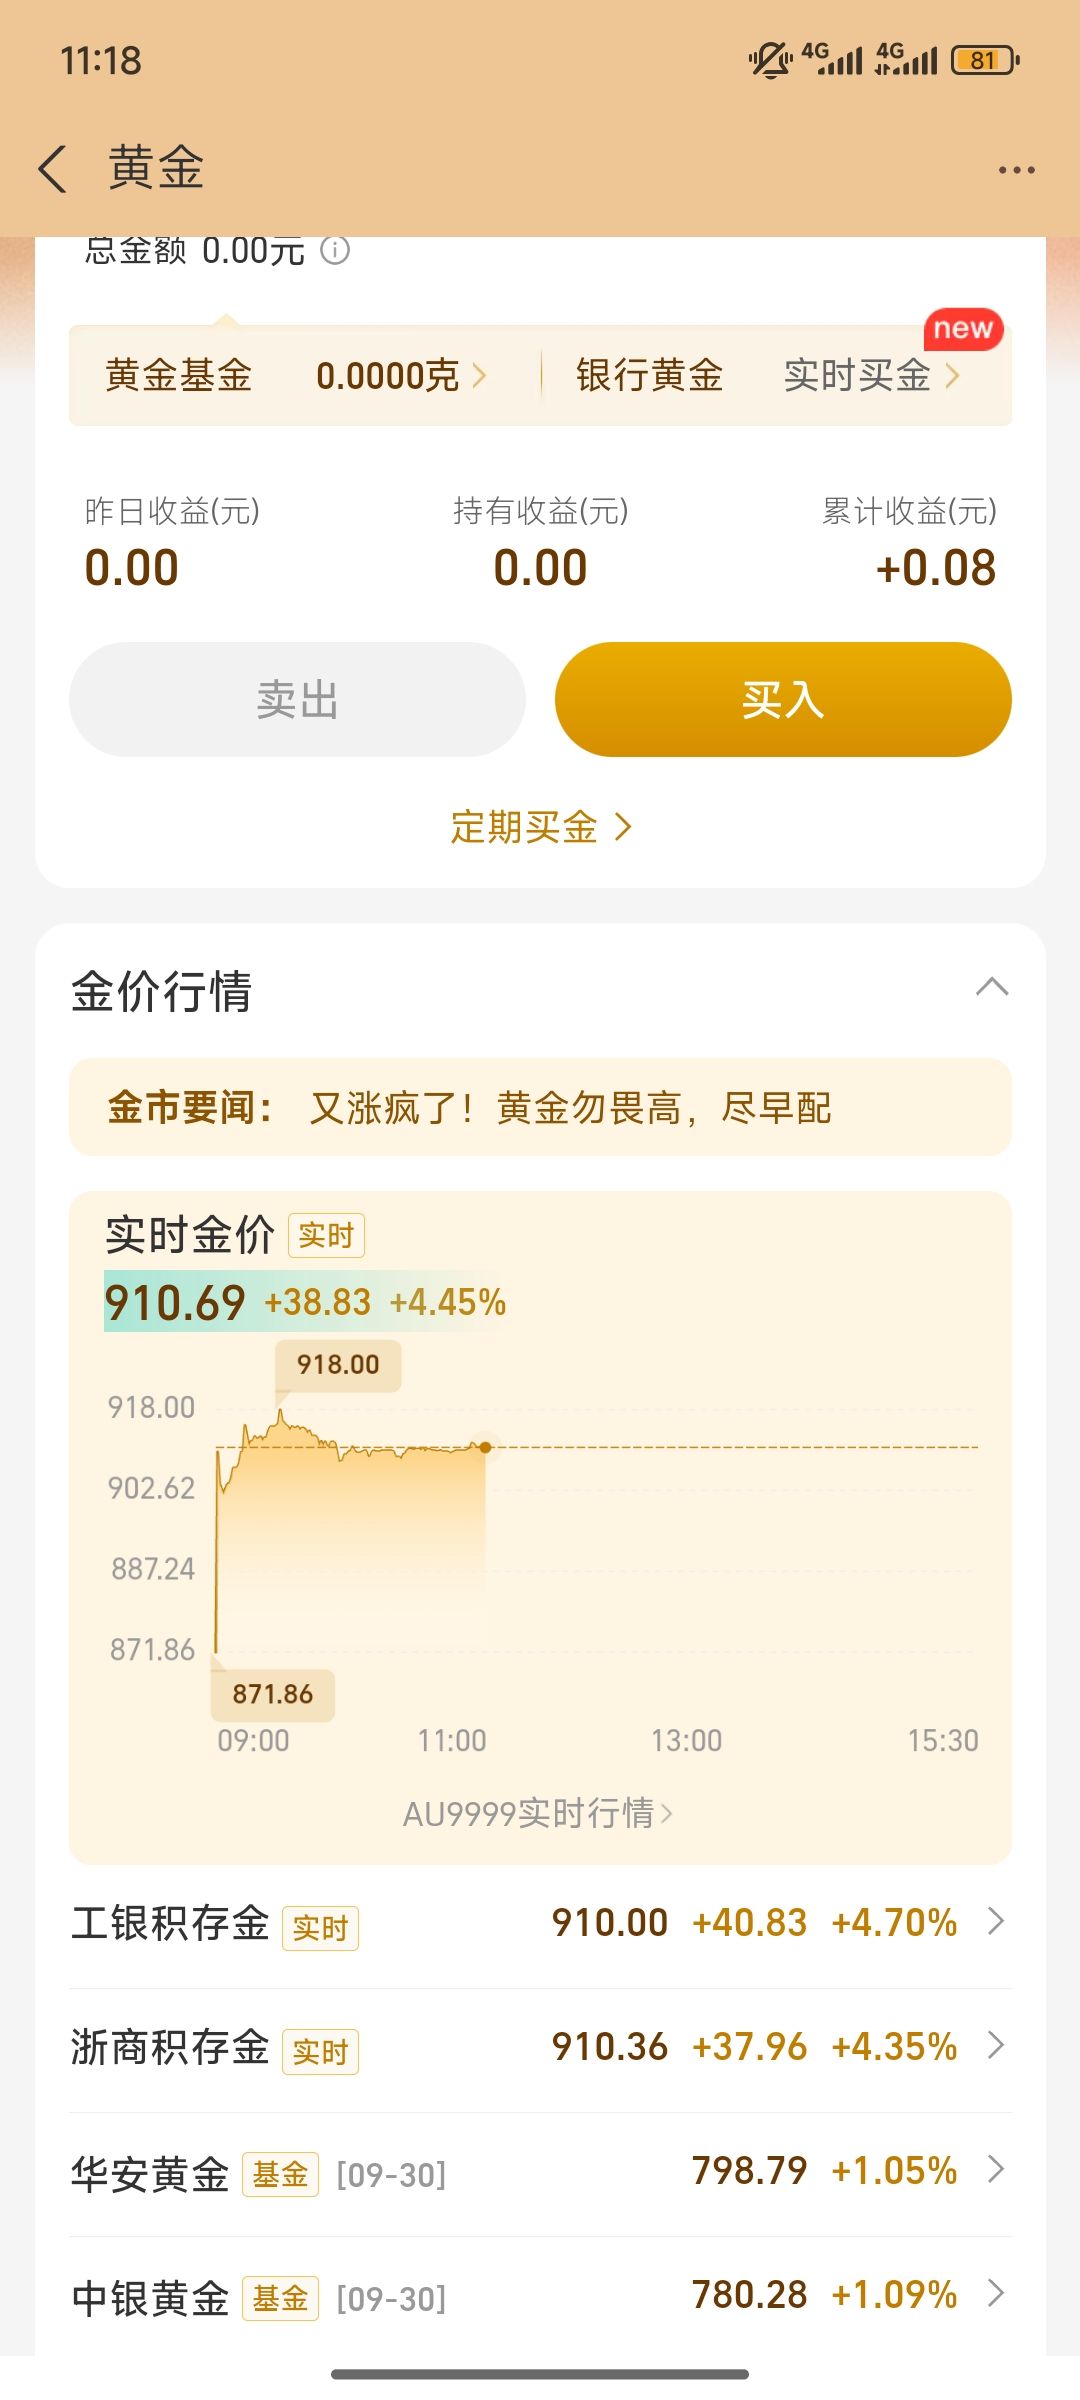Open AU9999实时行情 link
Viewport: 1080px width, 2400px height.
tap(538, 1813)
